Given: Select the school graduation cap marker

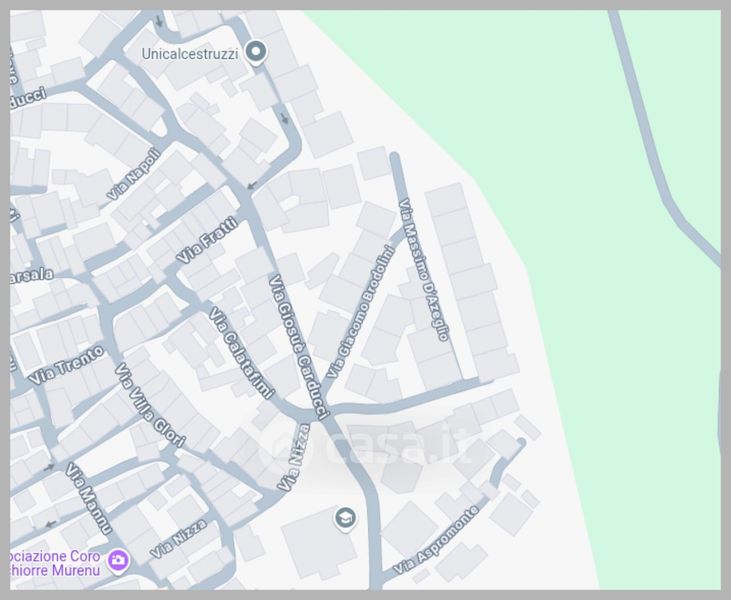Looking at the screenshot, I should pos(345,518).
